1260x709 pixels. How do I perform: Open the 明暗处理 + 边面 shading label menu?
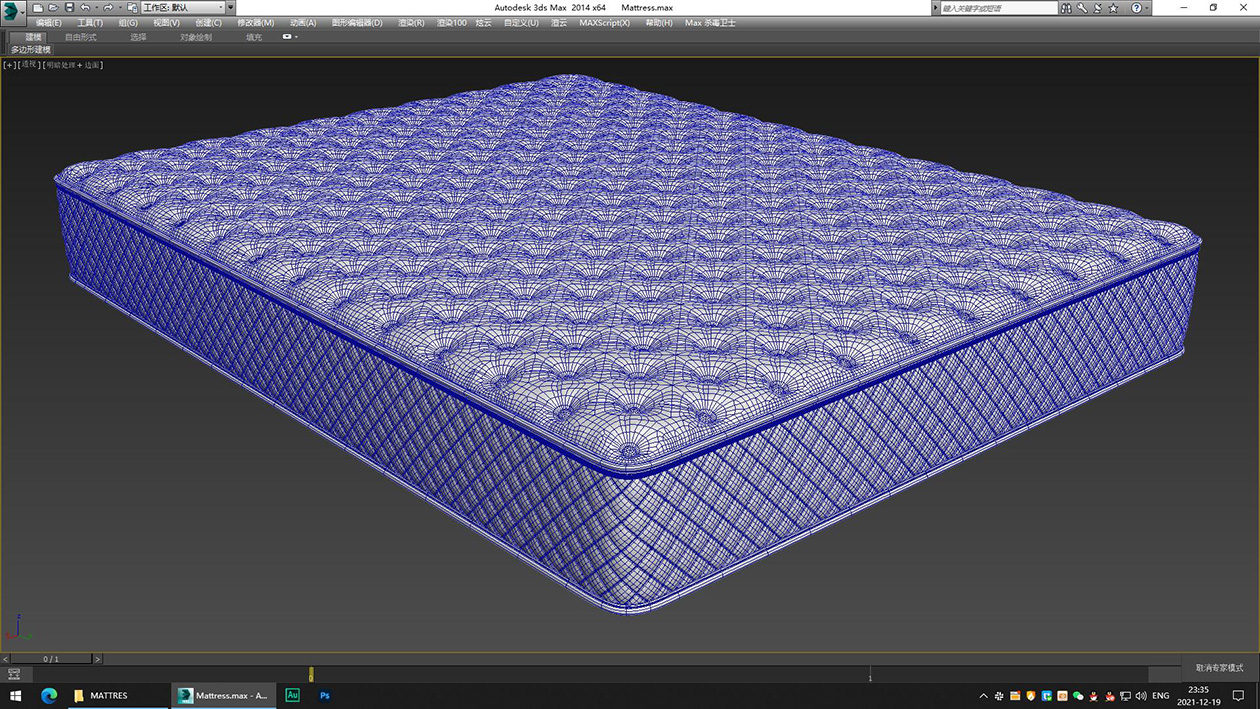pyautogui.click(x=73, y=65)
